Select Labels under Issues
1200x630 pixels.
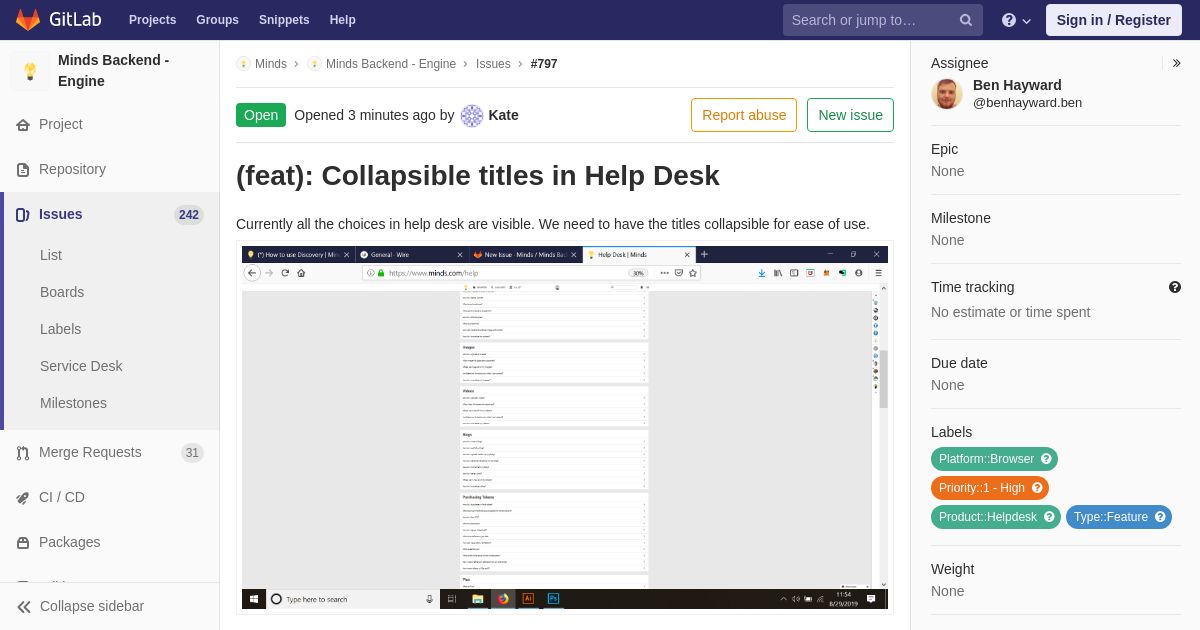[61, 329]
